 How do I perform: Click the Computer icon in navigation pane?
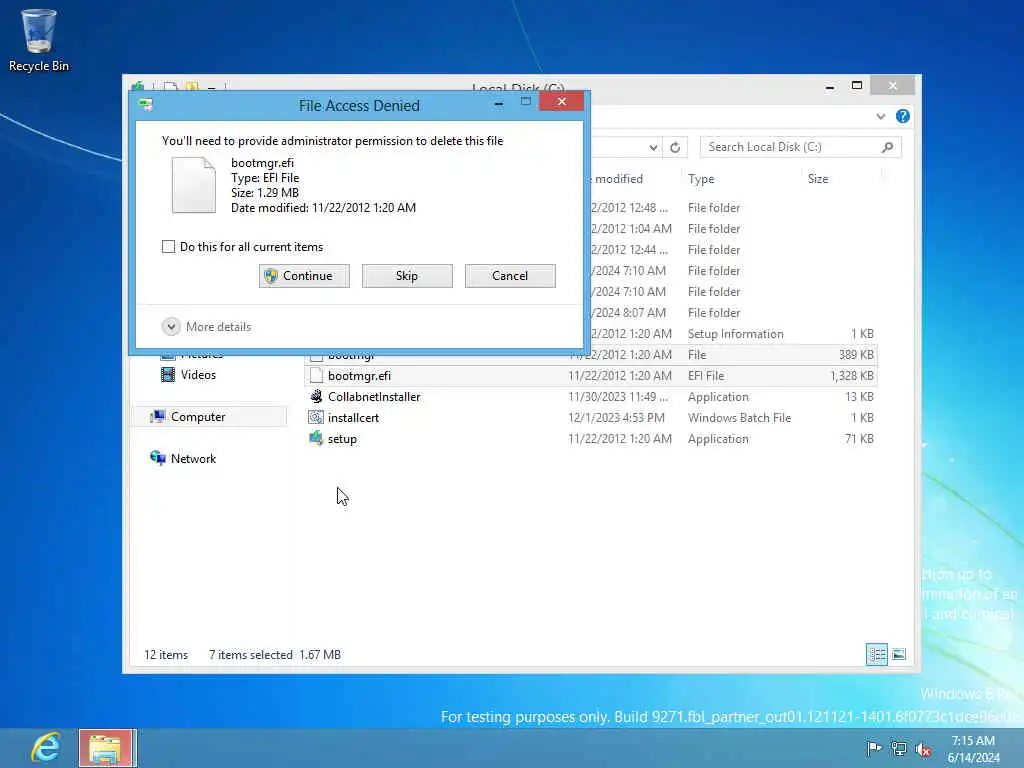click(157, 417)
